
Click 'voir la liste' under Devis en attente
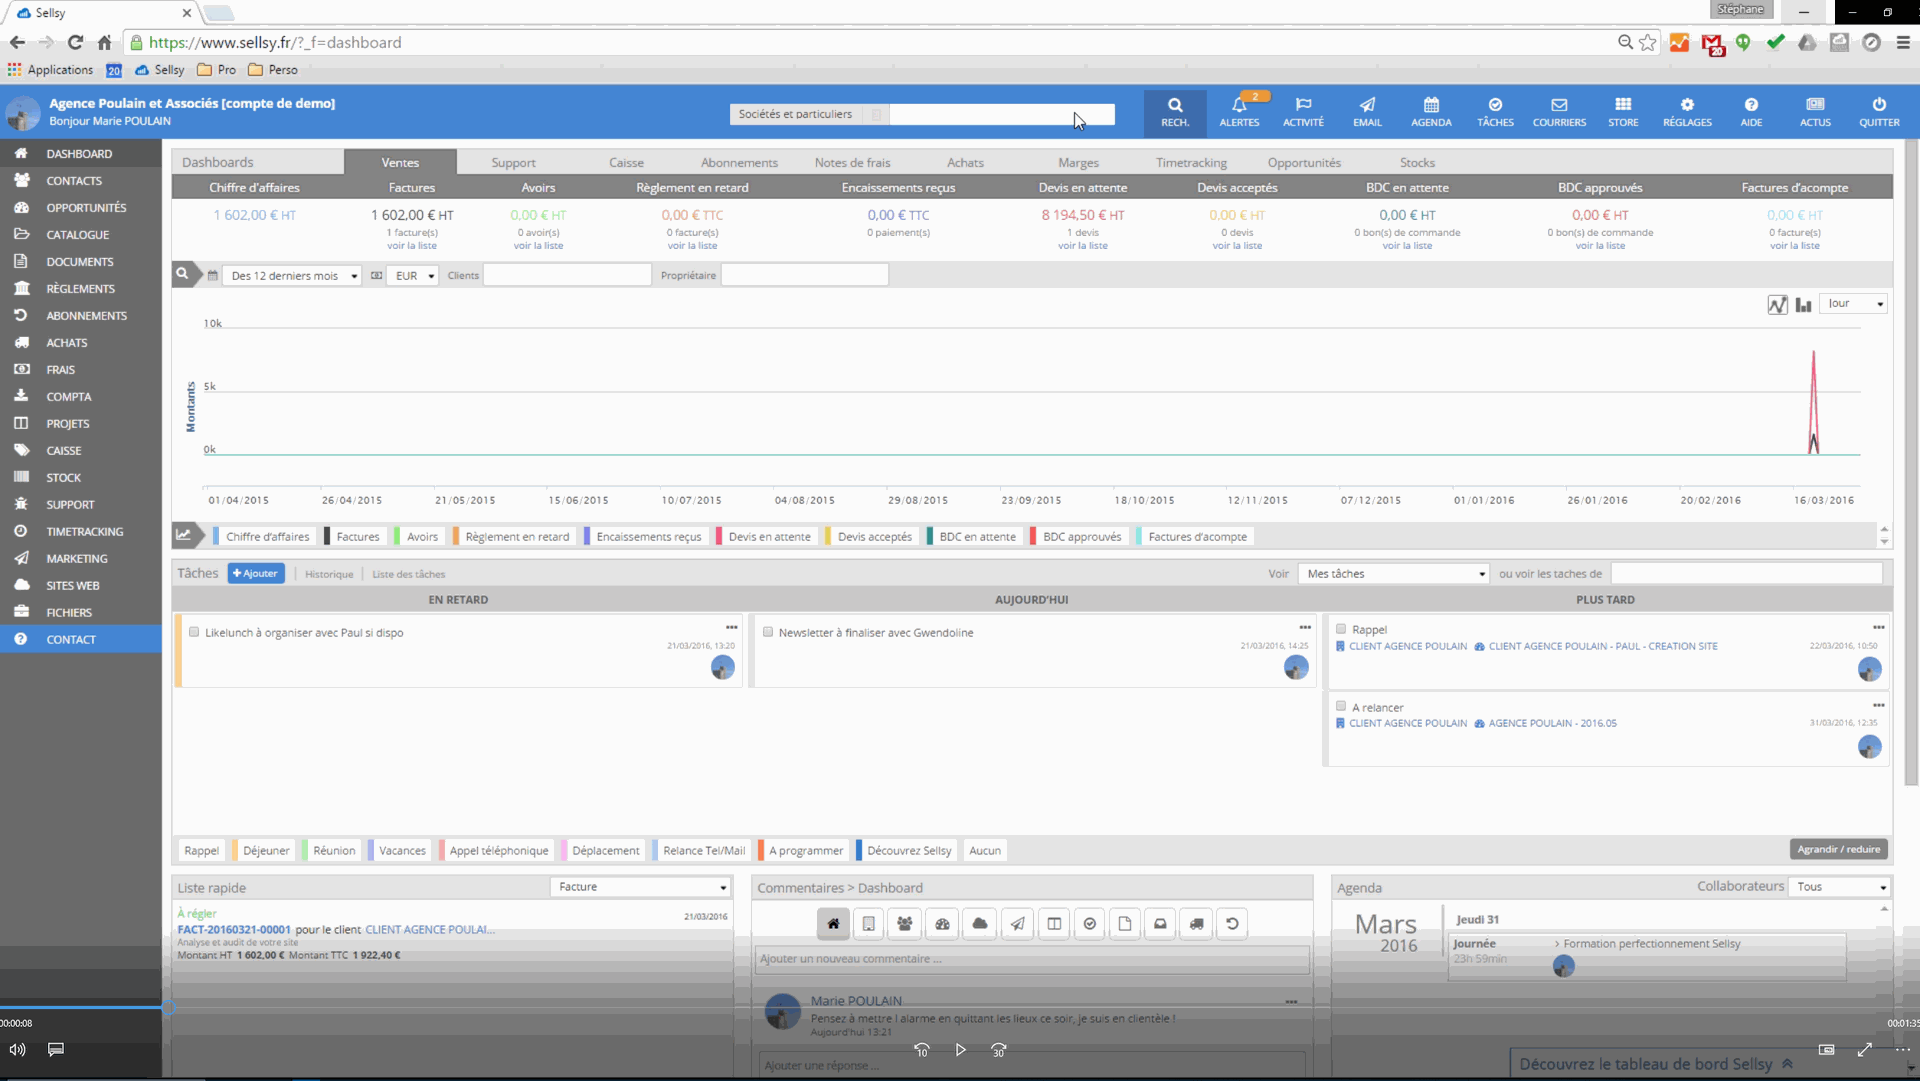pyautogui.click(x=1082, y=246)
